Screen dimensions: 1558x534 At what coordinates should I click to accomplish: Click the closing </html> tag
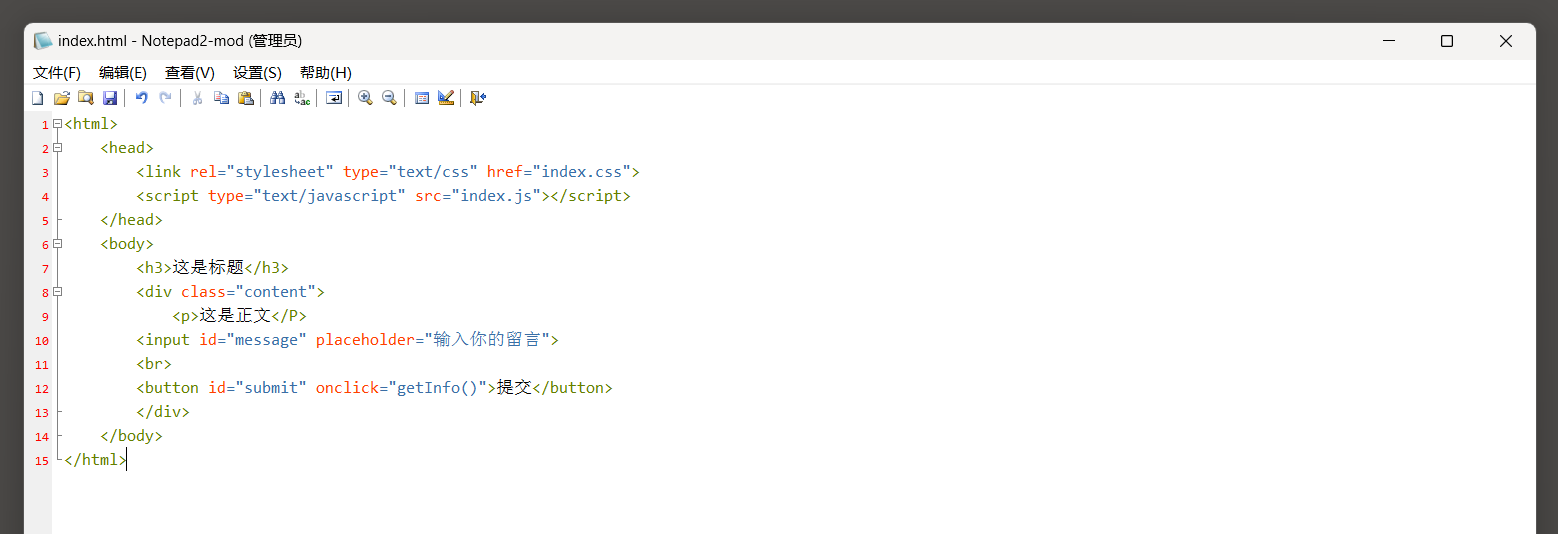[95, 460]
